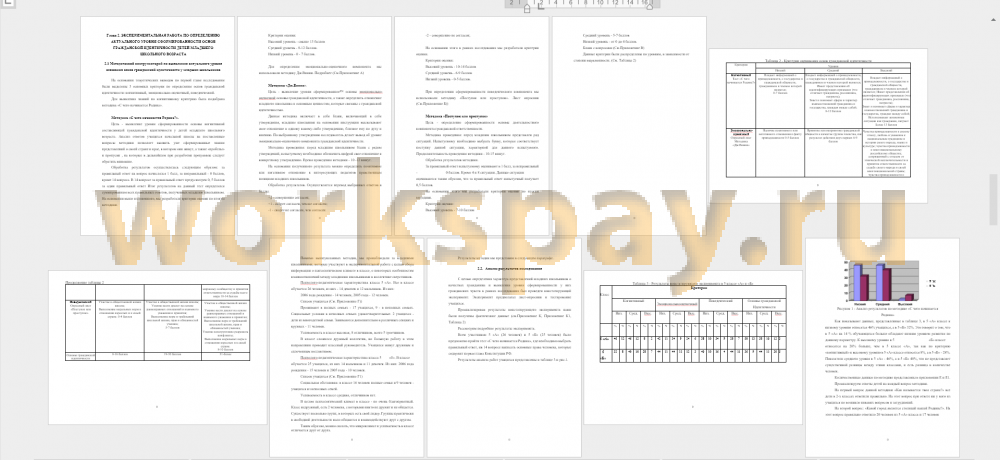1000x460 pixels.
Task: Select the page listing Средний уровень 5-7 баллов
Action: tap(629, 126)
